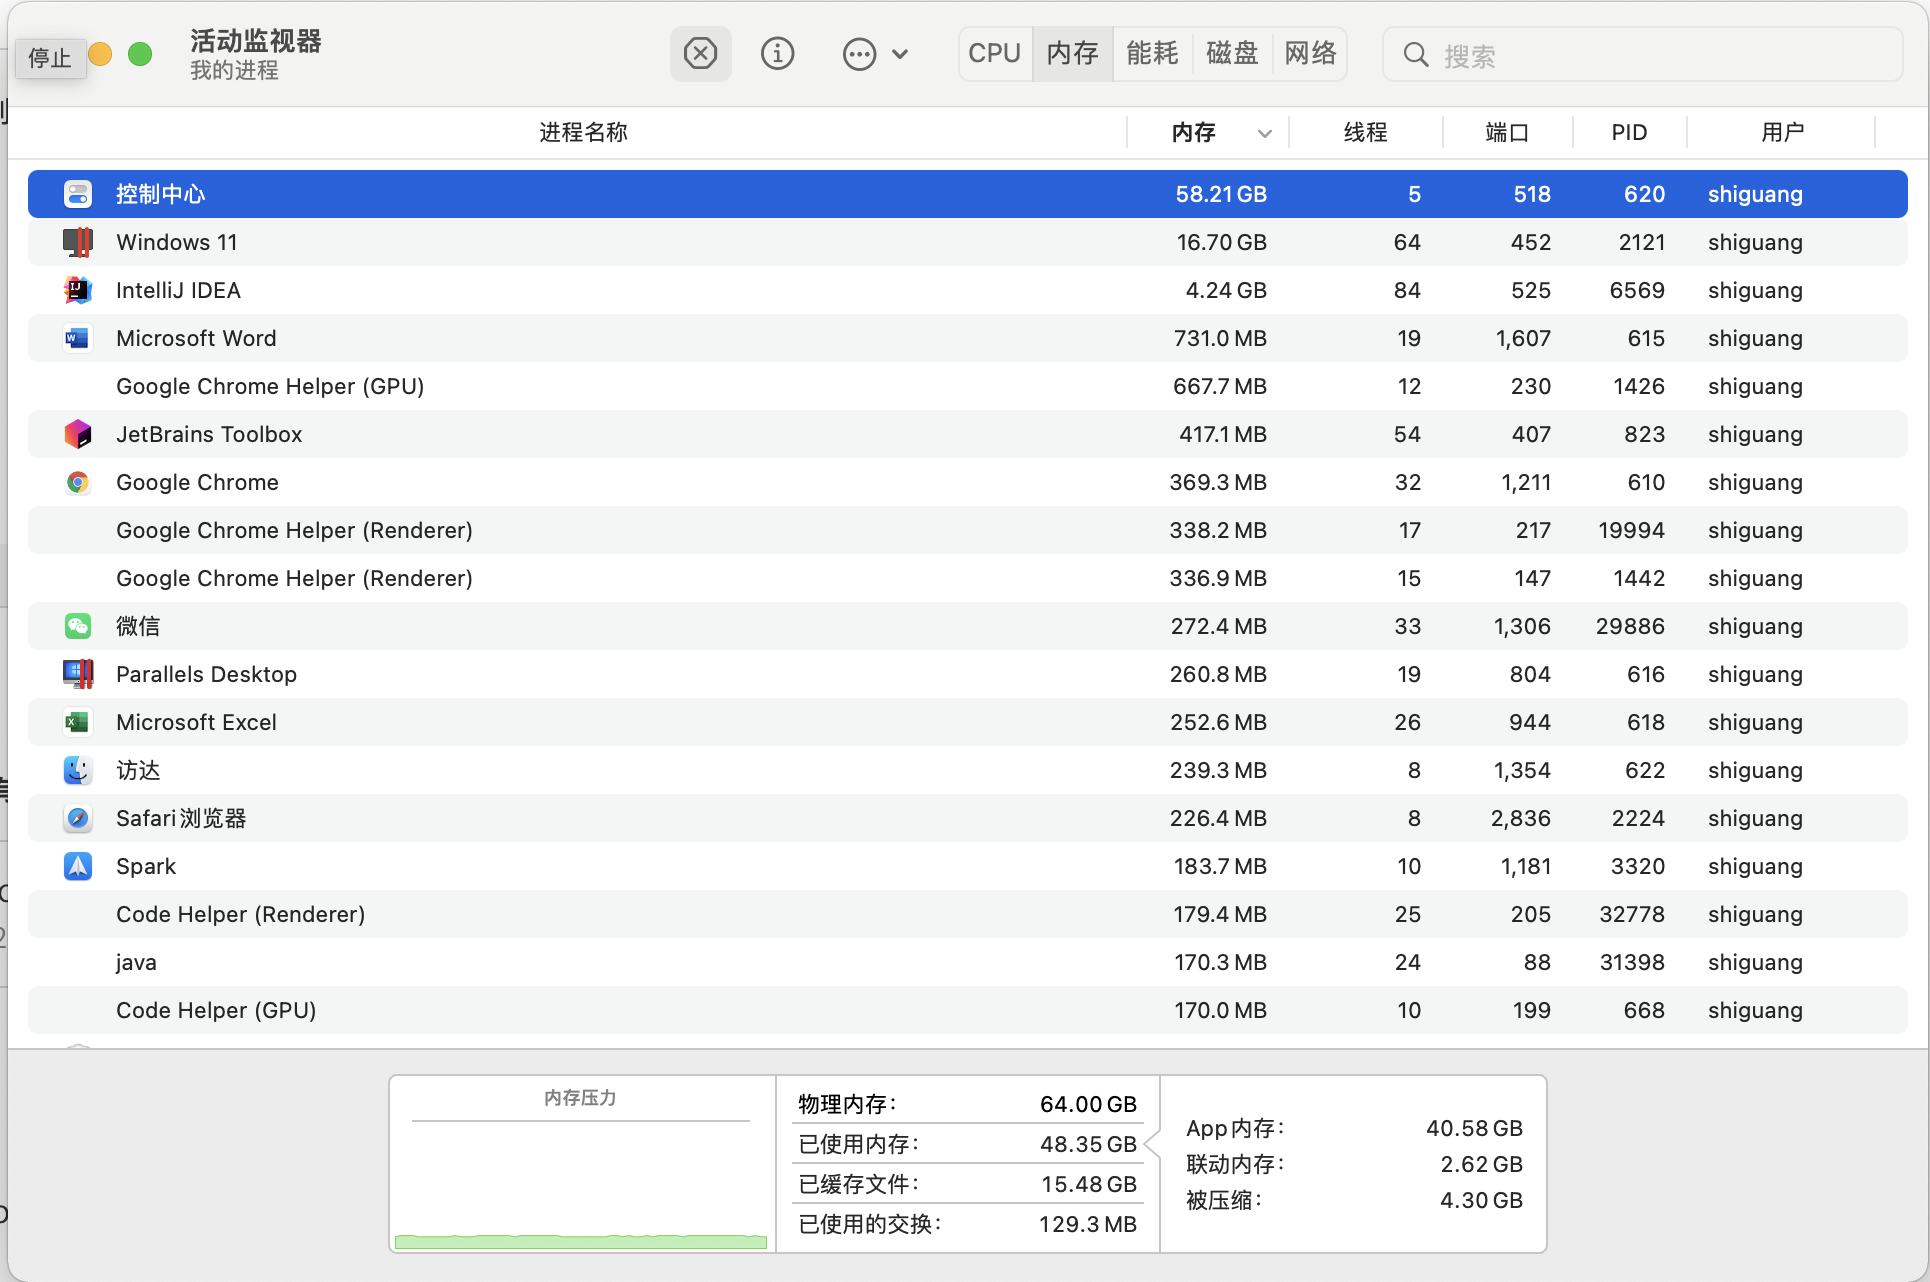Open the 磁盘 tab

pos(1231,53)
